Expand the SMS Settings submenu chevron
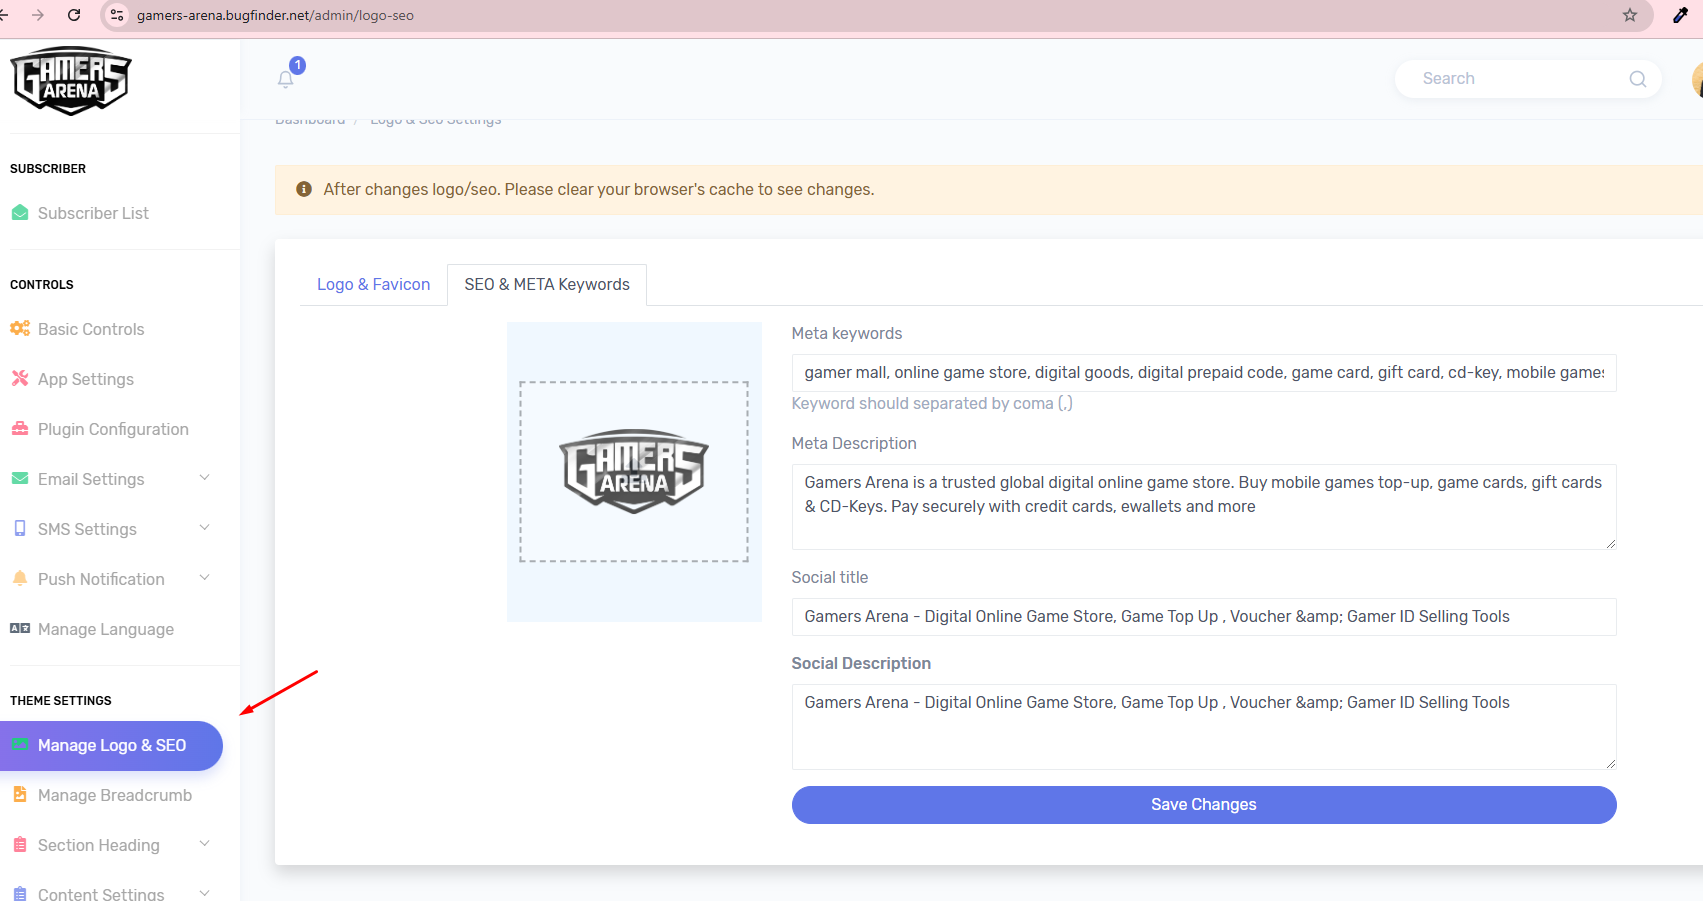 point(205,528)
